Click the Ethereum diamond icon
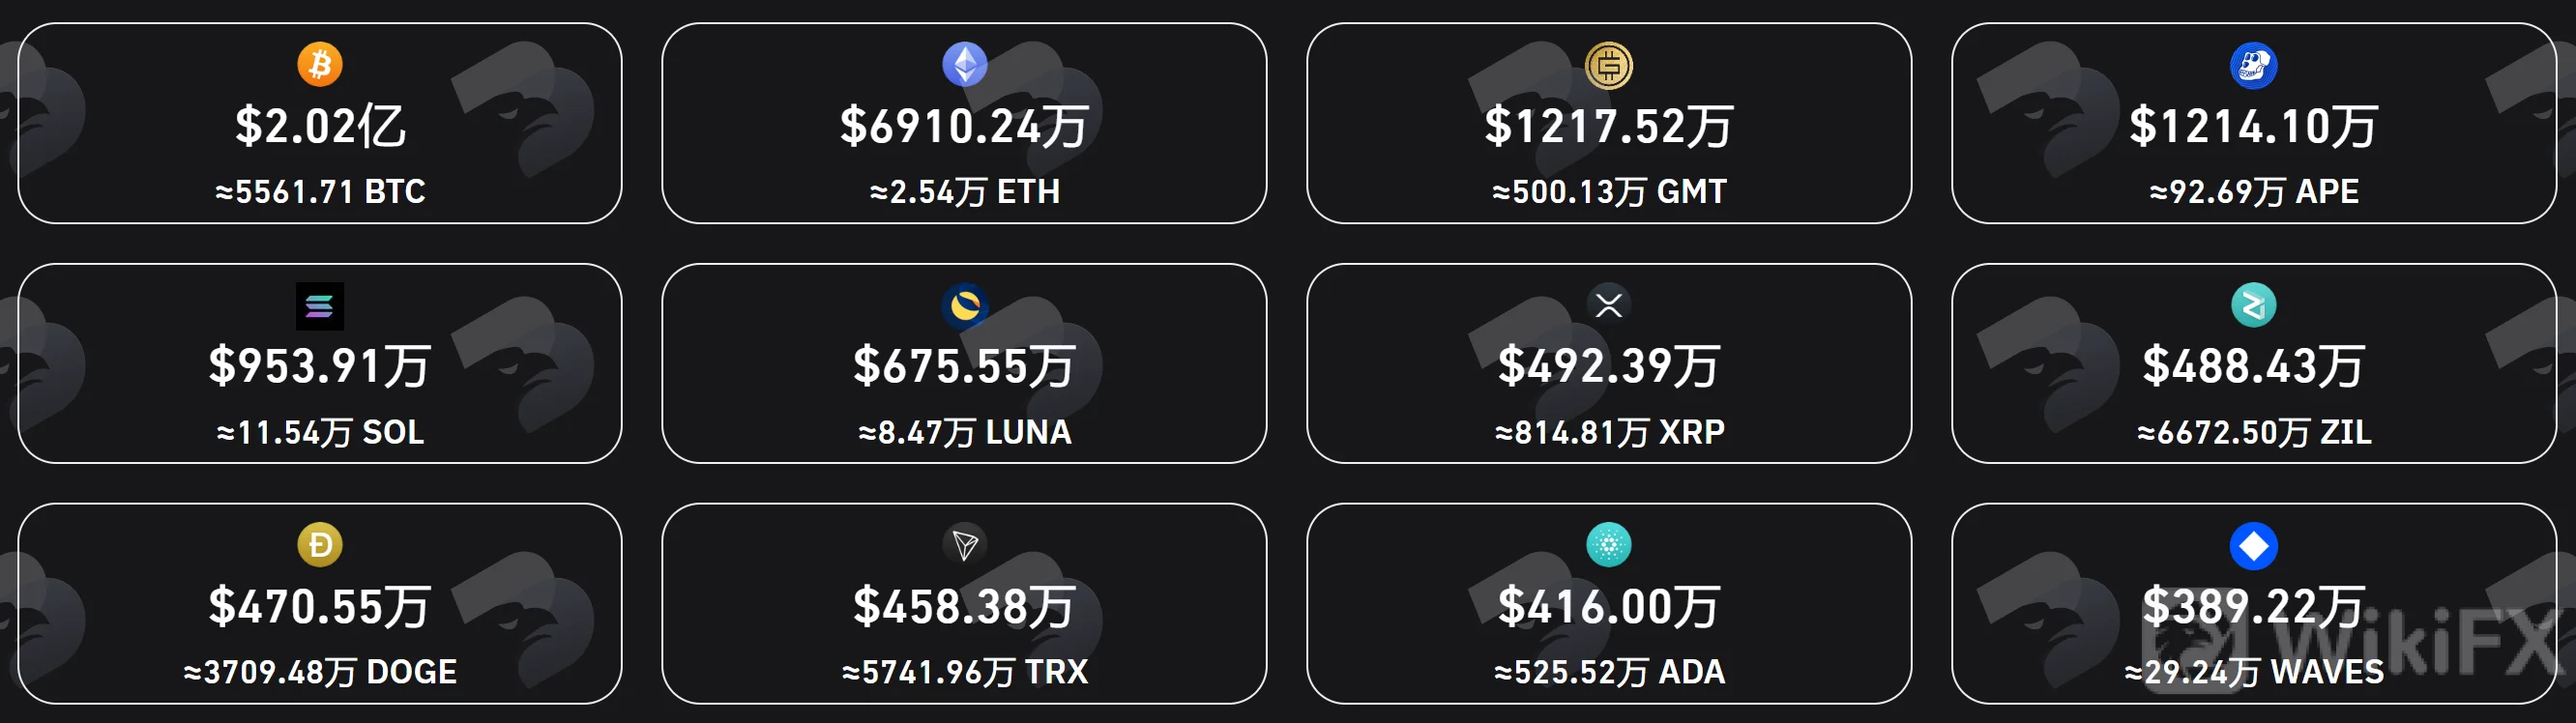This screenshot has width=2576, height=723. (x=965, y=65)
